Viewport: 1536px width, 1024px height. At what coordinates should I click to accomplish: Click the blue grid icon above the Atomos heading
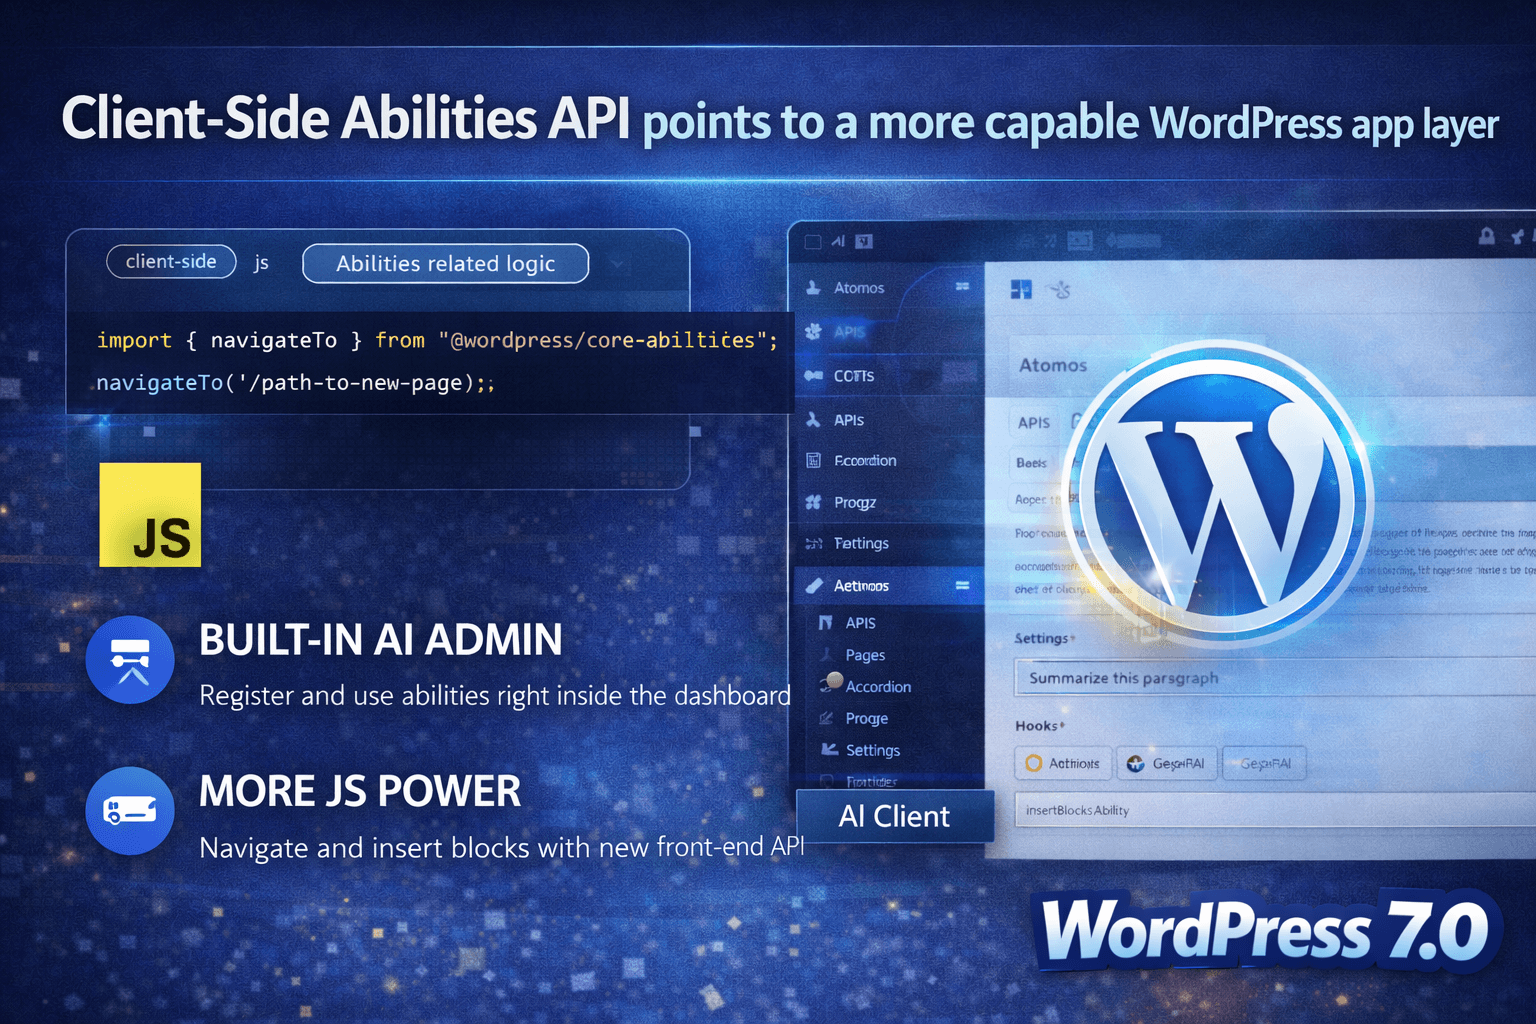1021,290
